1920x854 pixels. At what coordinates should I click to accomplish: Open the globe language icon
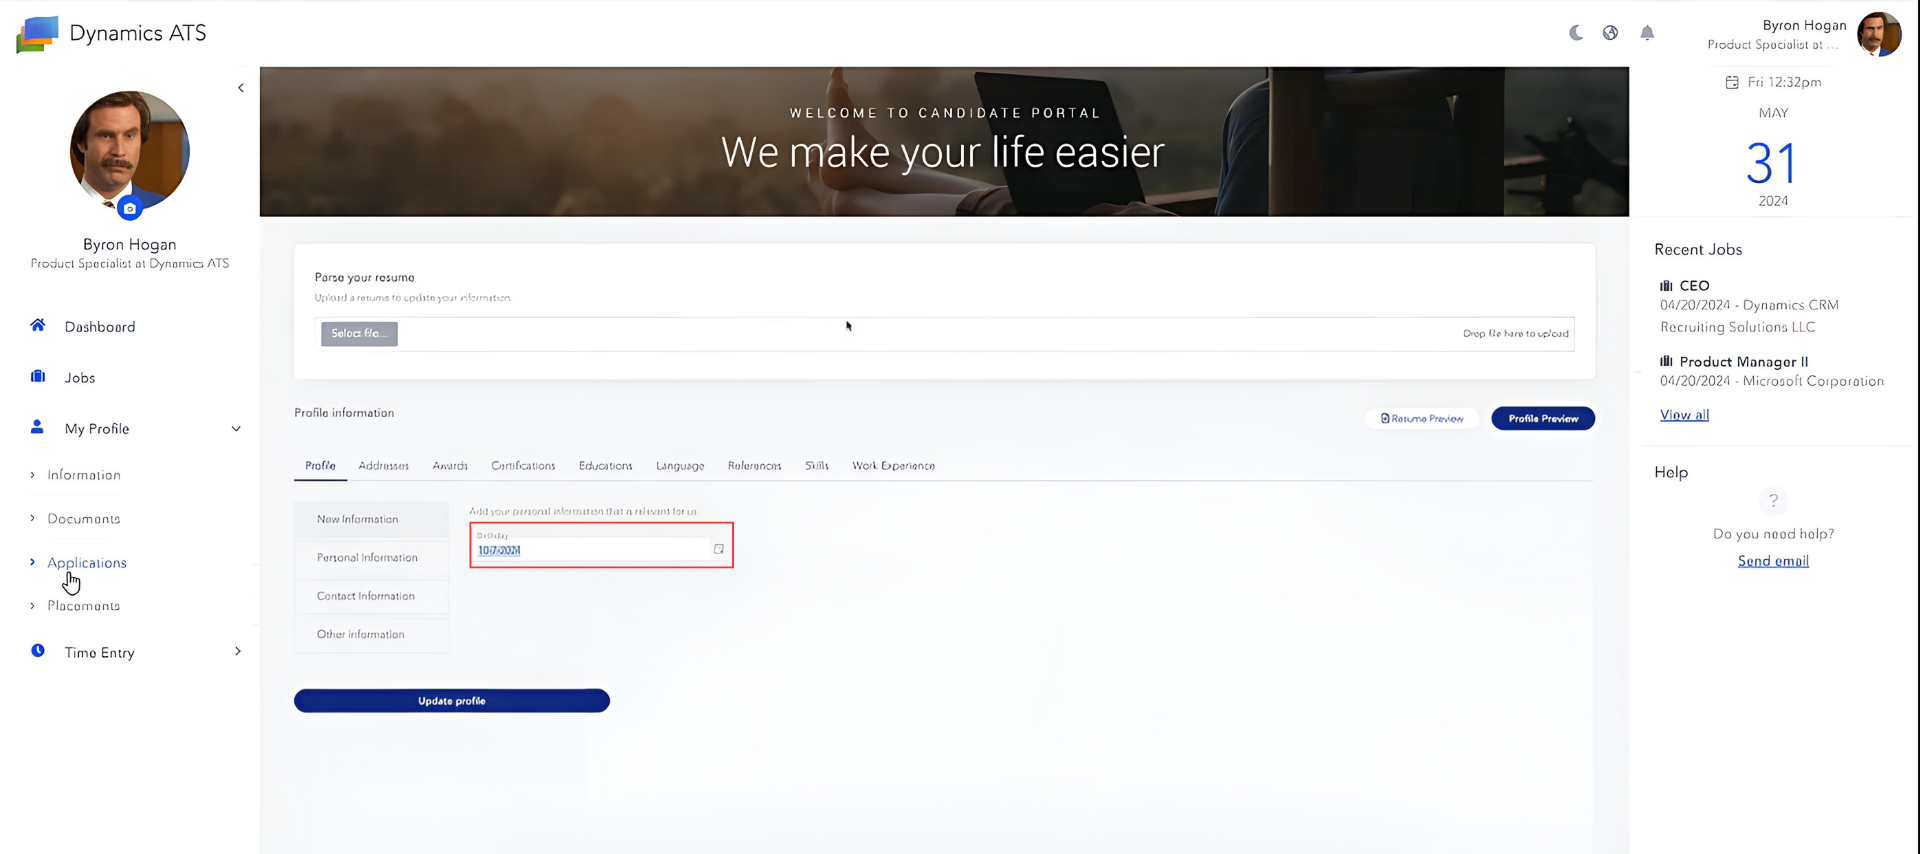1610,33
